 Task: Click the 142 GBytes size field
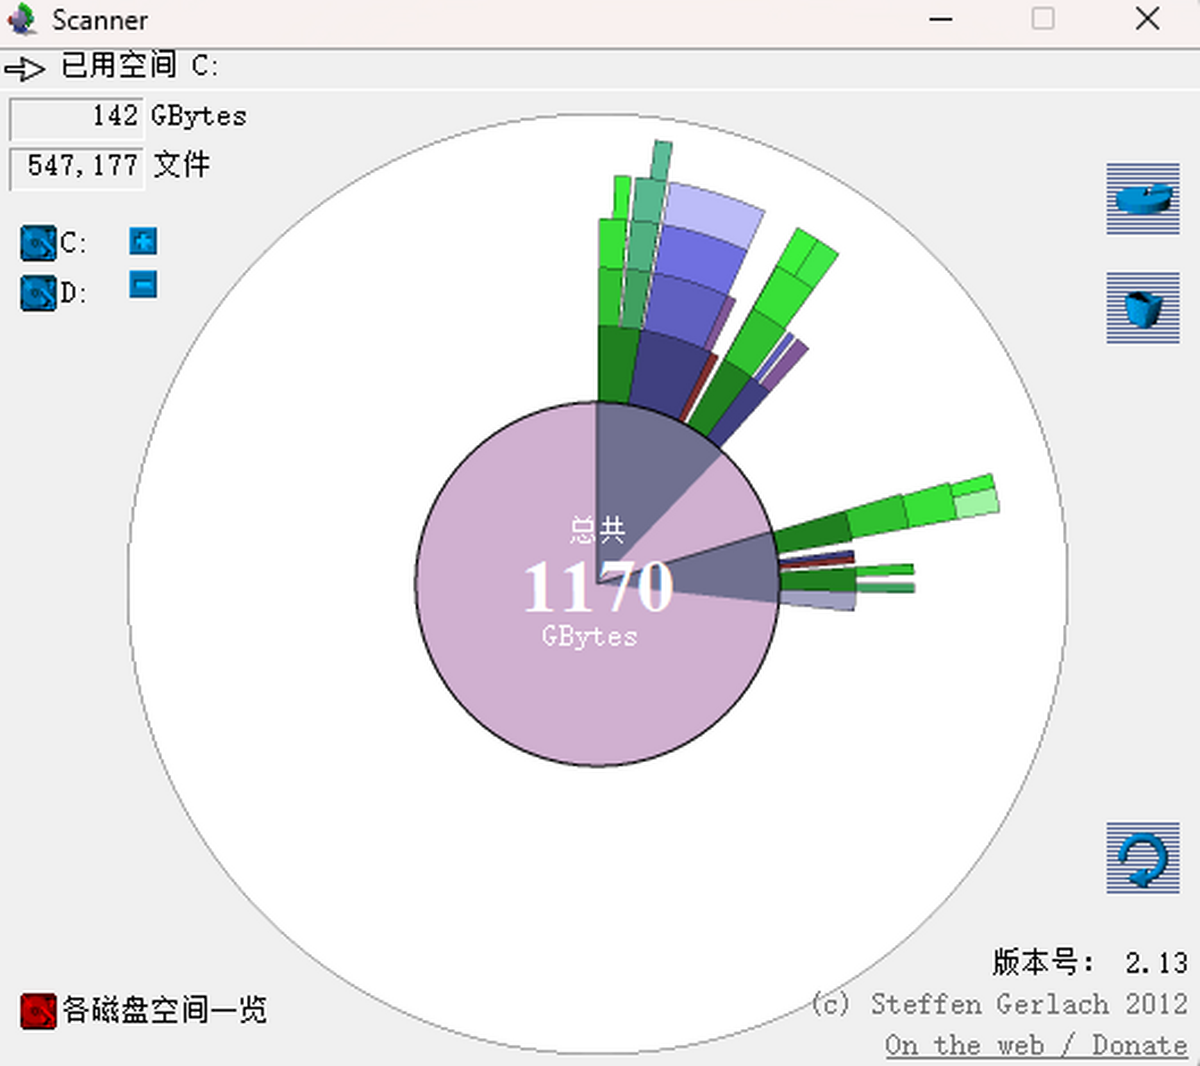77,117
